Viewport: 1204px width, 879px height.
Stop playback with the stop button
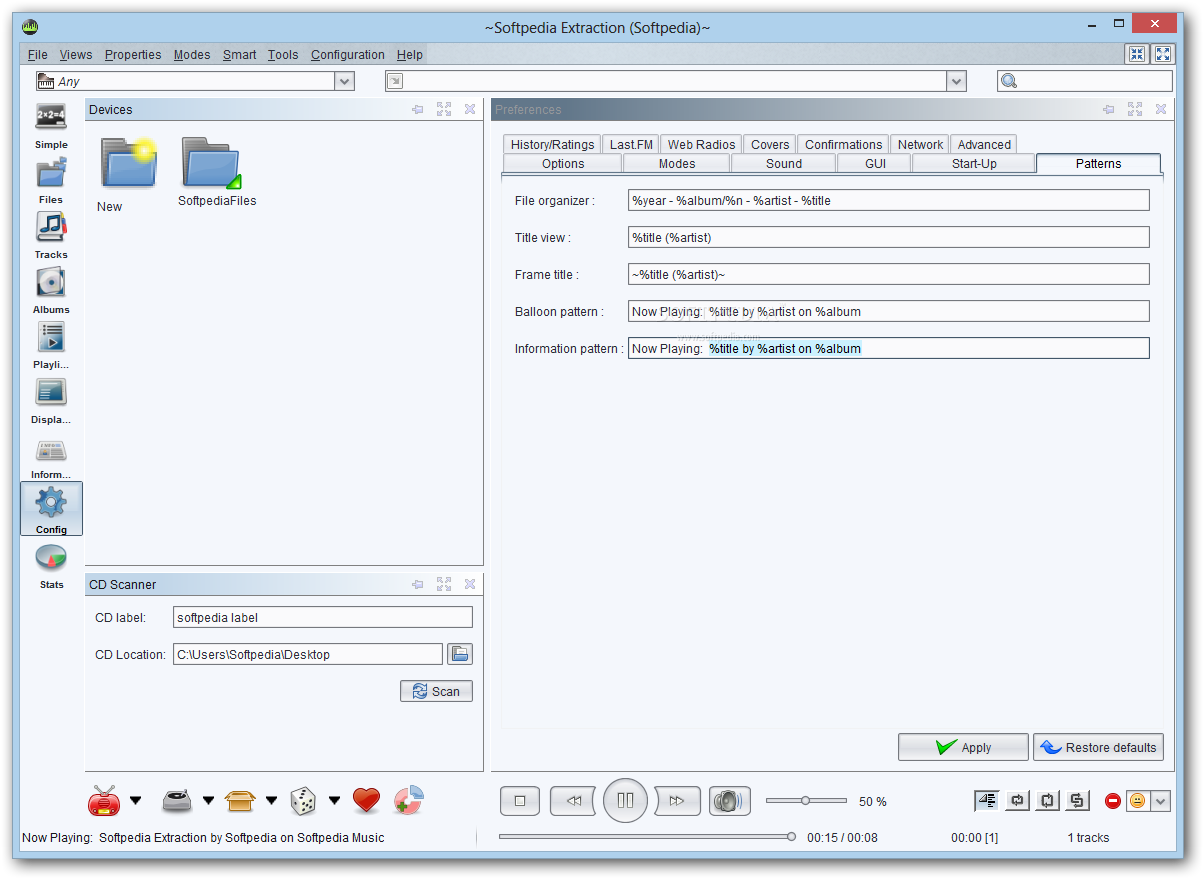[x=520, y=801]
